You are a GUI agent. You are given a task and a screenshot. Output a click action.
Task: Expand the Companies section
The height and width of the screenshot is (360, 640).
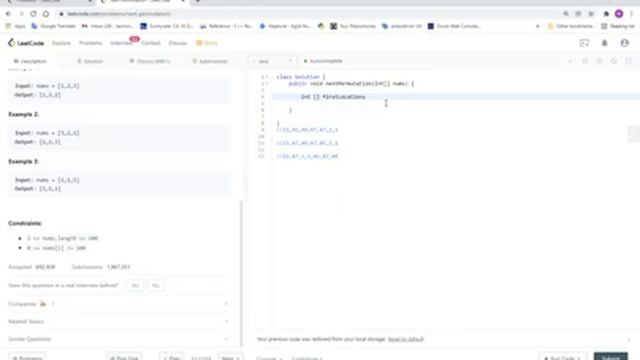pos(118,304)
